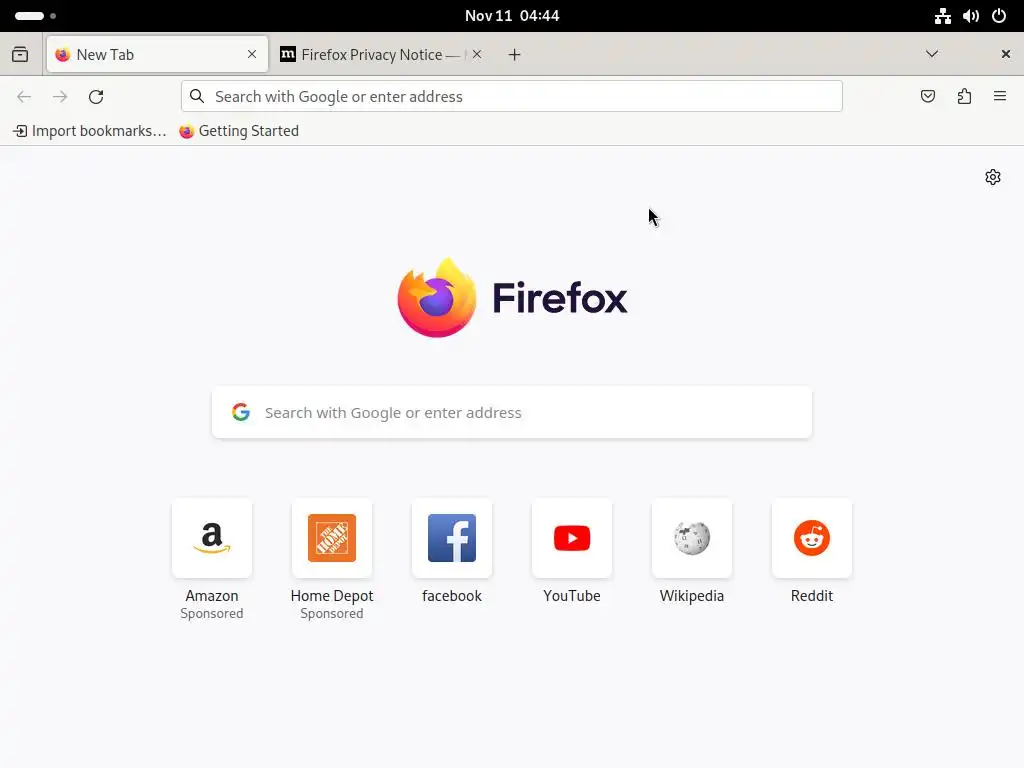The height and width of the screenshot is (768, 1024).
Task: Expand the list all tabs chevron
Action: pyautogui.click(x=932, y=54)
